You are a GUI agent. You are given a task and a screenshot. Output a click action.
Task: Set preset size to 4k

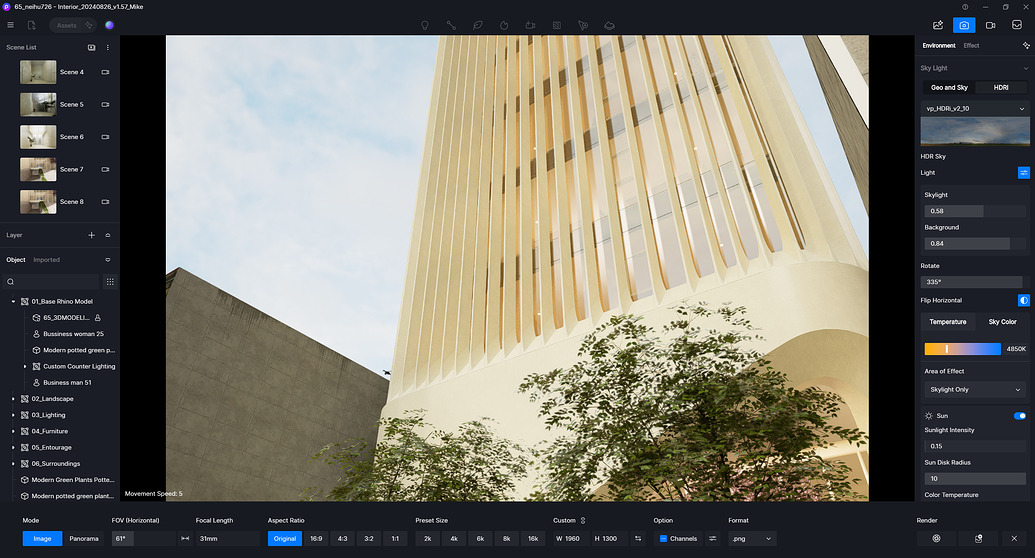454,539
